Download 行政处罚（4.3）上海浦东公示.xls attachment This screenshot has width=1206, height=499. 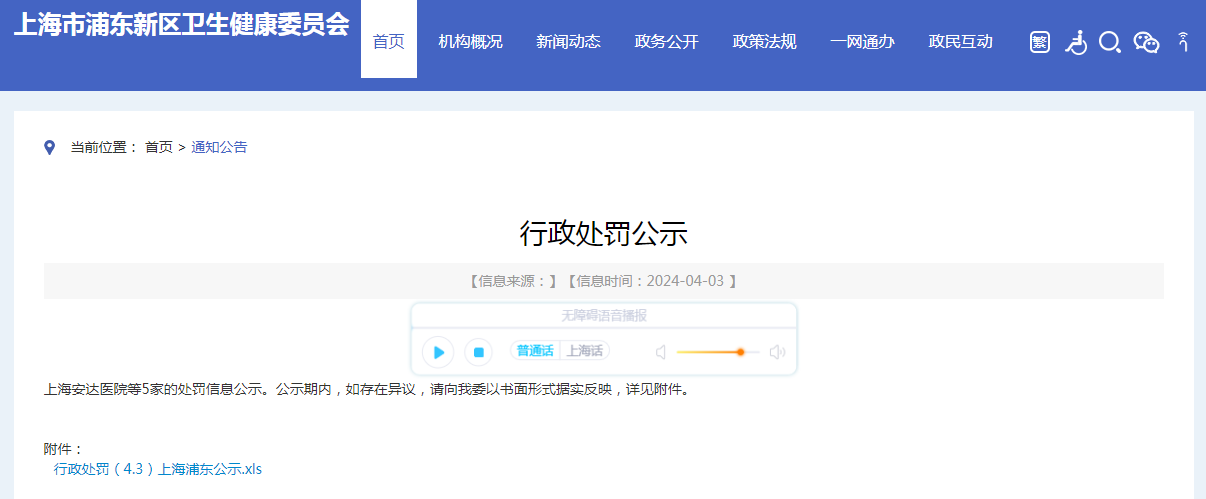(157, 469)
